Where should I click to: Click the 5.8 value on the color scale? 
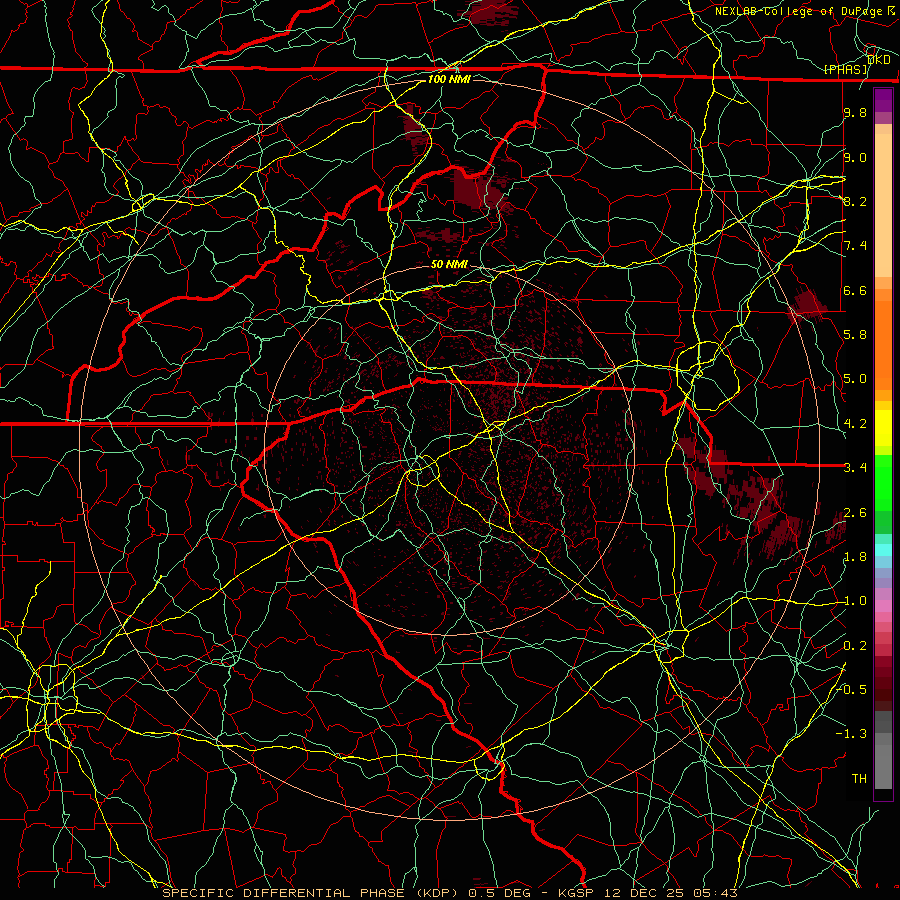tap(855, 335)
